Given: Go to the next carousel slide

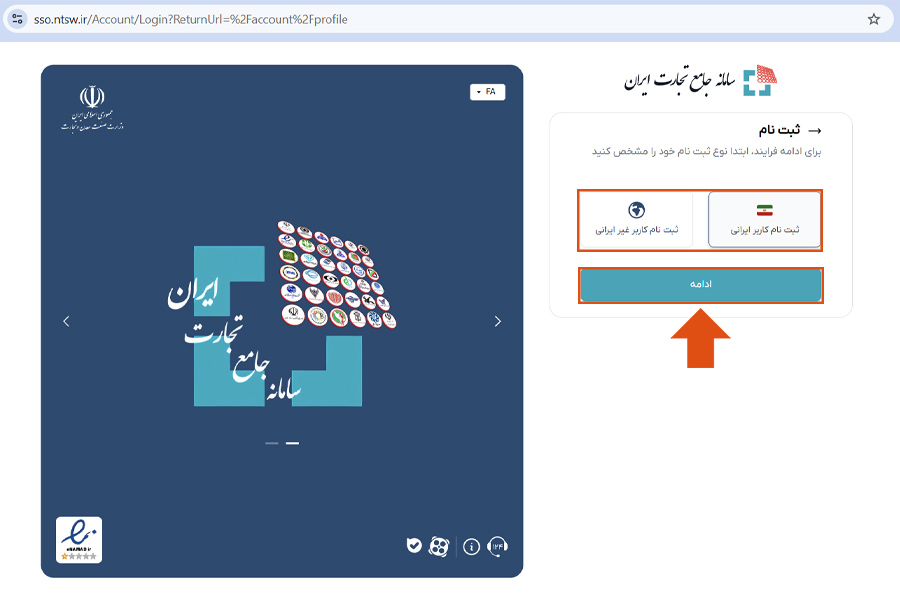Looking at the screenshot, I should click(498, 322).
